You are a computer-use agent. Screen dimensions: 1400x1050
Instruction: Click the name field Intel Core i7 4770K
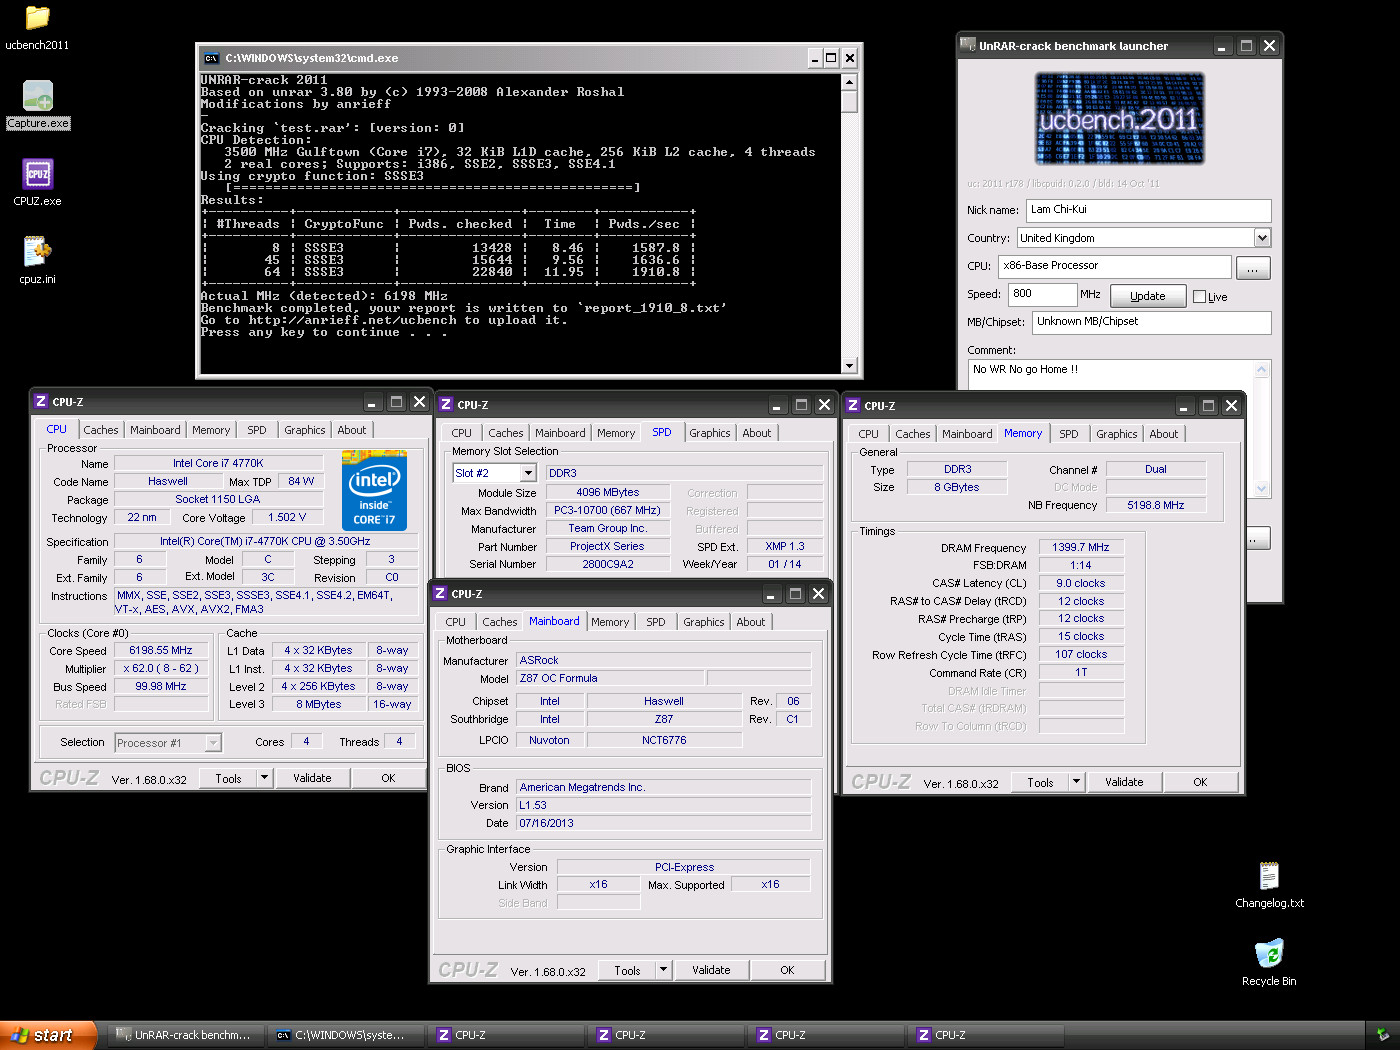(218, 463)
